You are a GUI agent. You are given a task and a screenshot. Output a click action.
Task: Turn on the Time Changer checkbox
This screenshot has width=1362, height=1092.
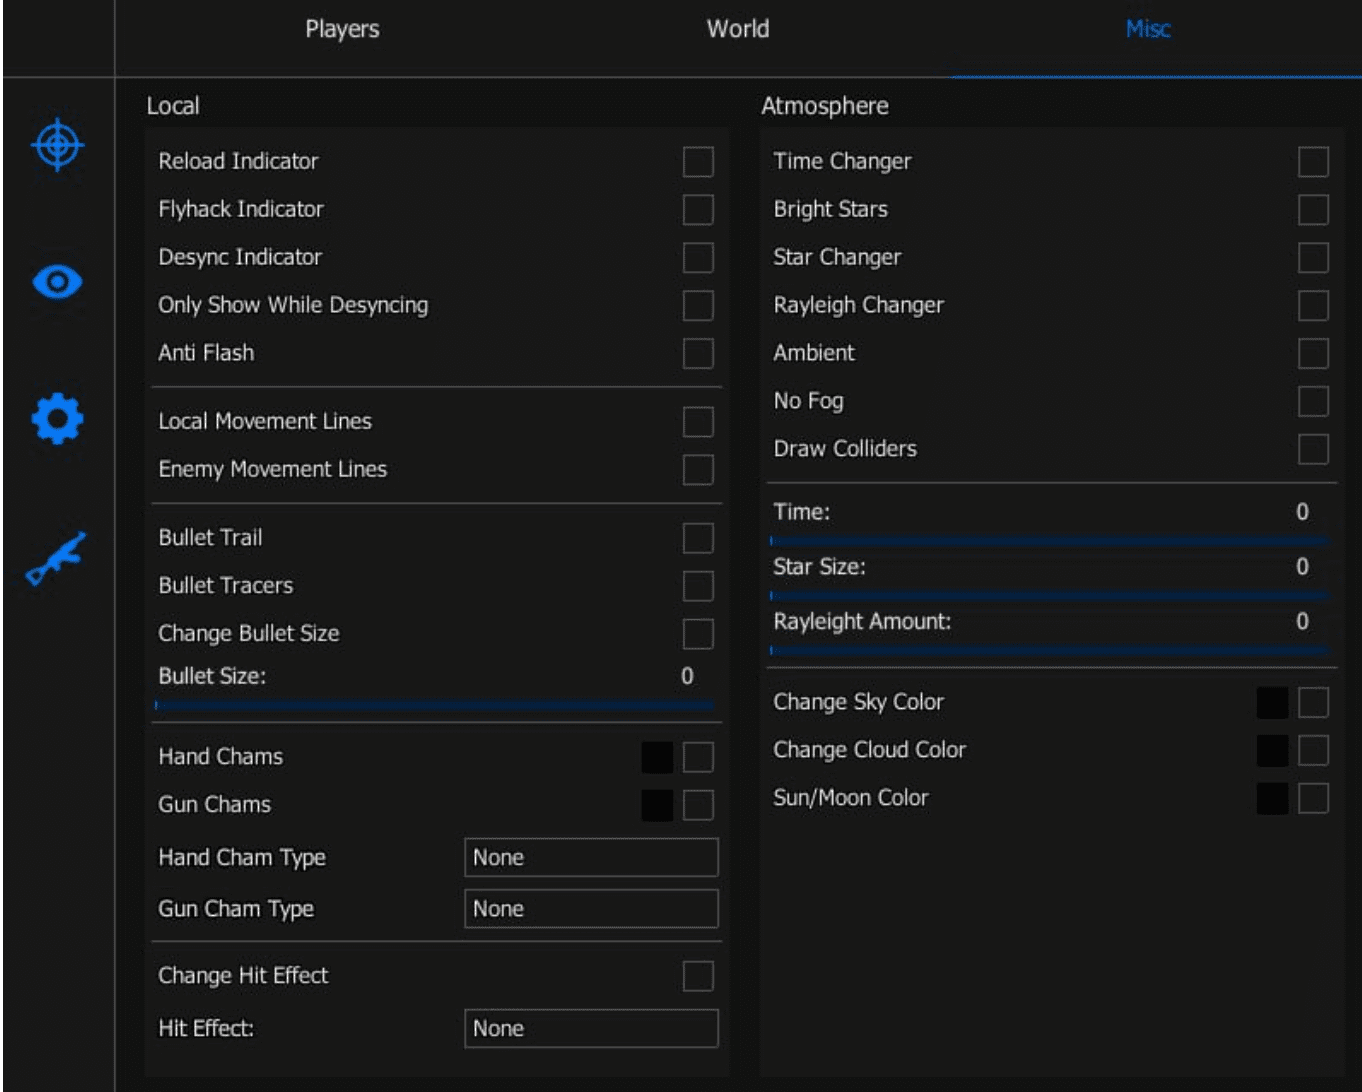point(1313,162)
